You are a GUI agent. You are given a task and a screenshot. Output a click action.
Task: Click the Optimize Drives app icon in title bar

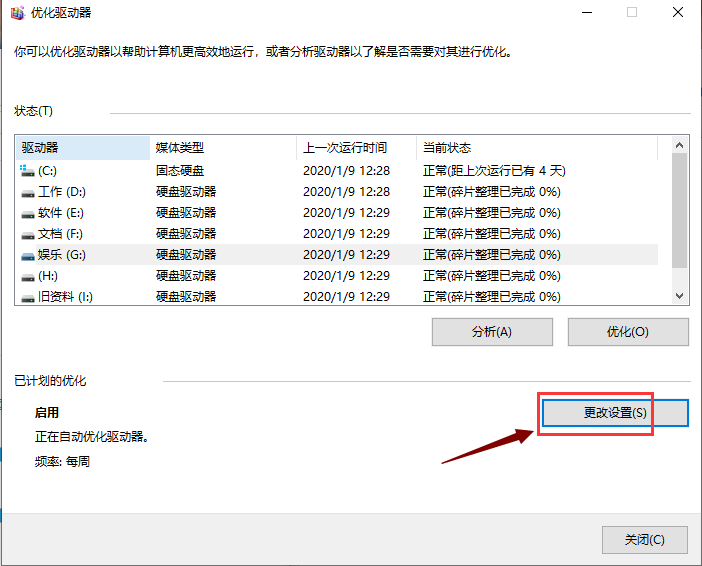pyautogui.click(x=13, y=12)
